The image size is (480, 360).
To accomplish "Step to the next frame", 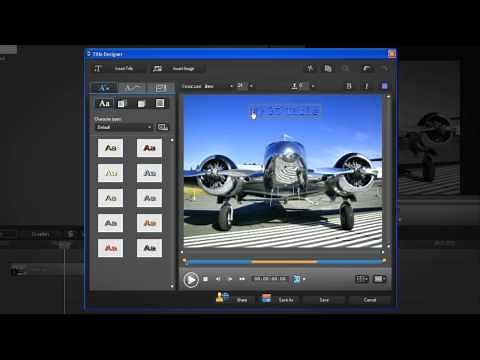I will coord(230,279).
